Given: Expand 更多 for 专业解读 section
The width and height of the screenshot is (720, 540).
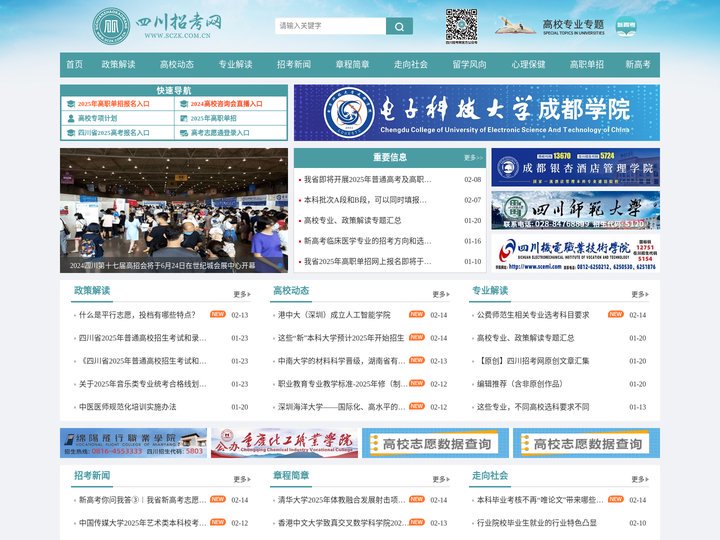Looking at the screenshot, I should point(640,294).
